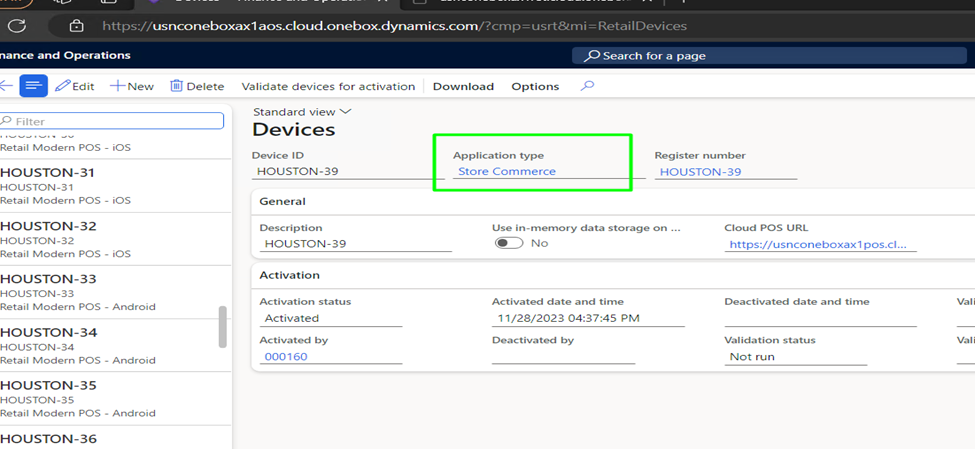Click the Filter box in list pane
The width and height of the screenshot is (975, 449).
pos(112,121)
